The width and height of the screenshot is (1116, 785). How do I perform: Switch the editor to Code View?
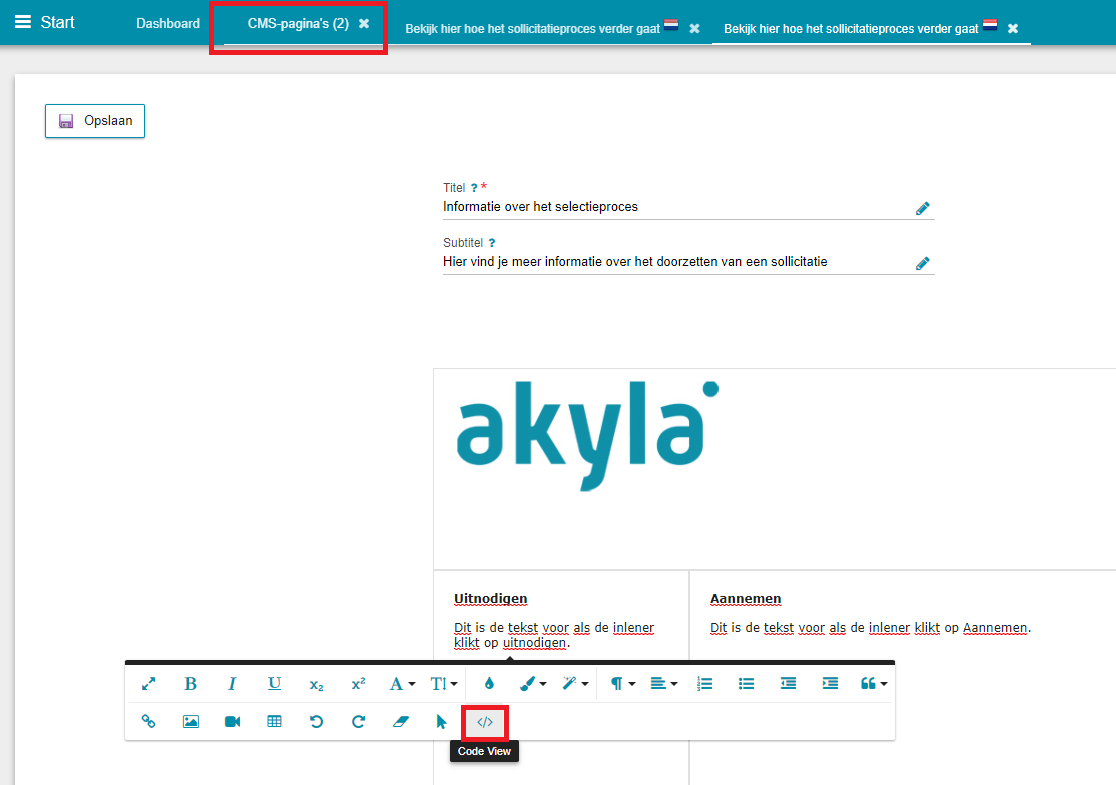pos(485,722)
